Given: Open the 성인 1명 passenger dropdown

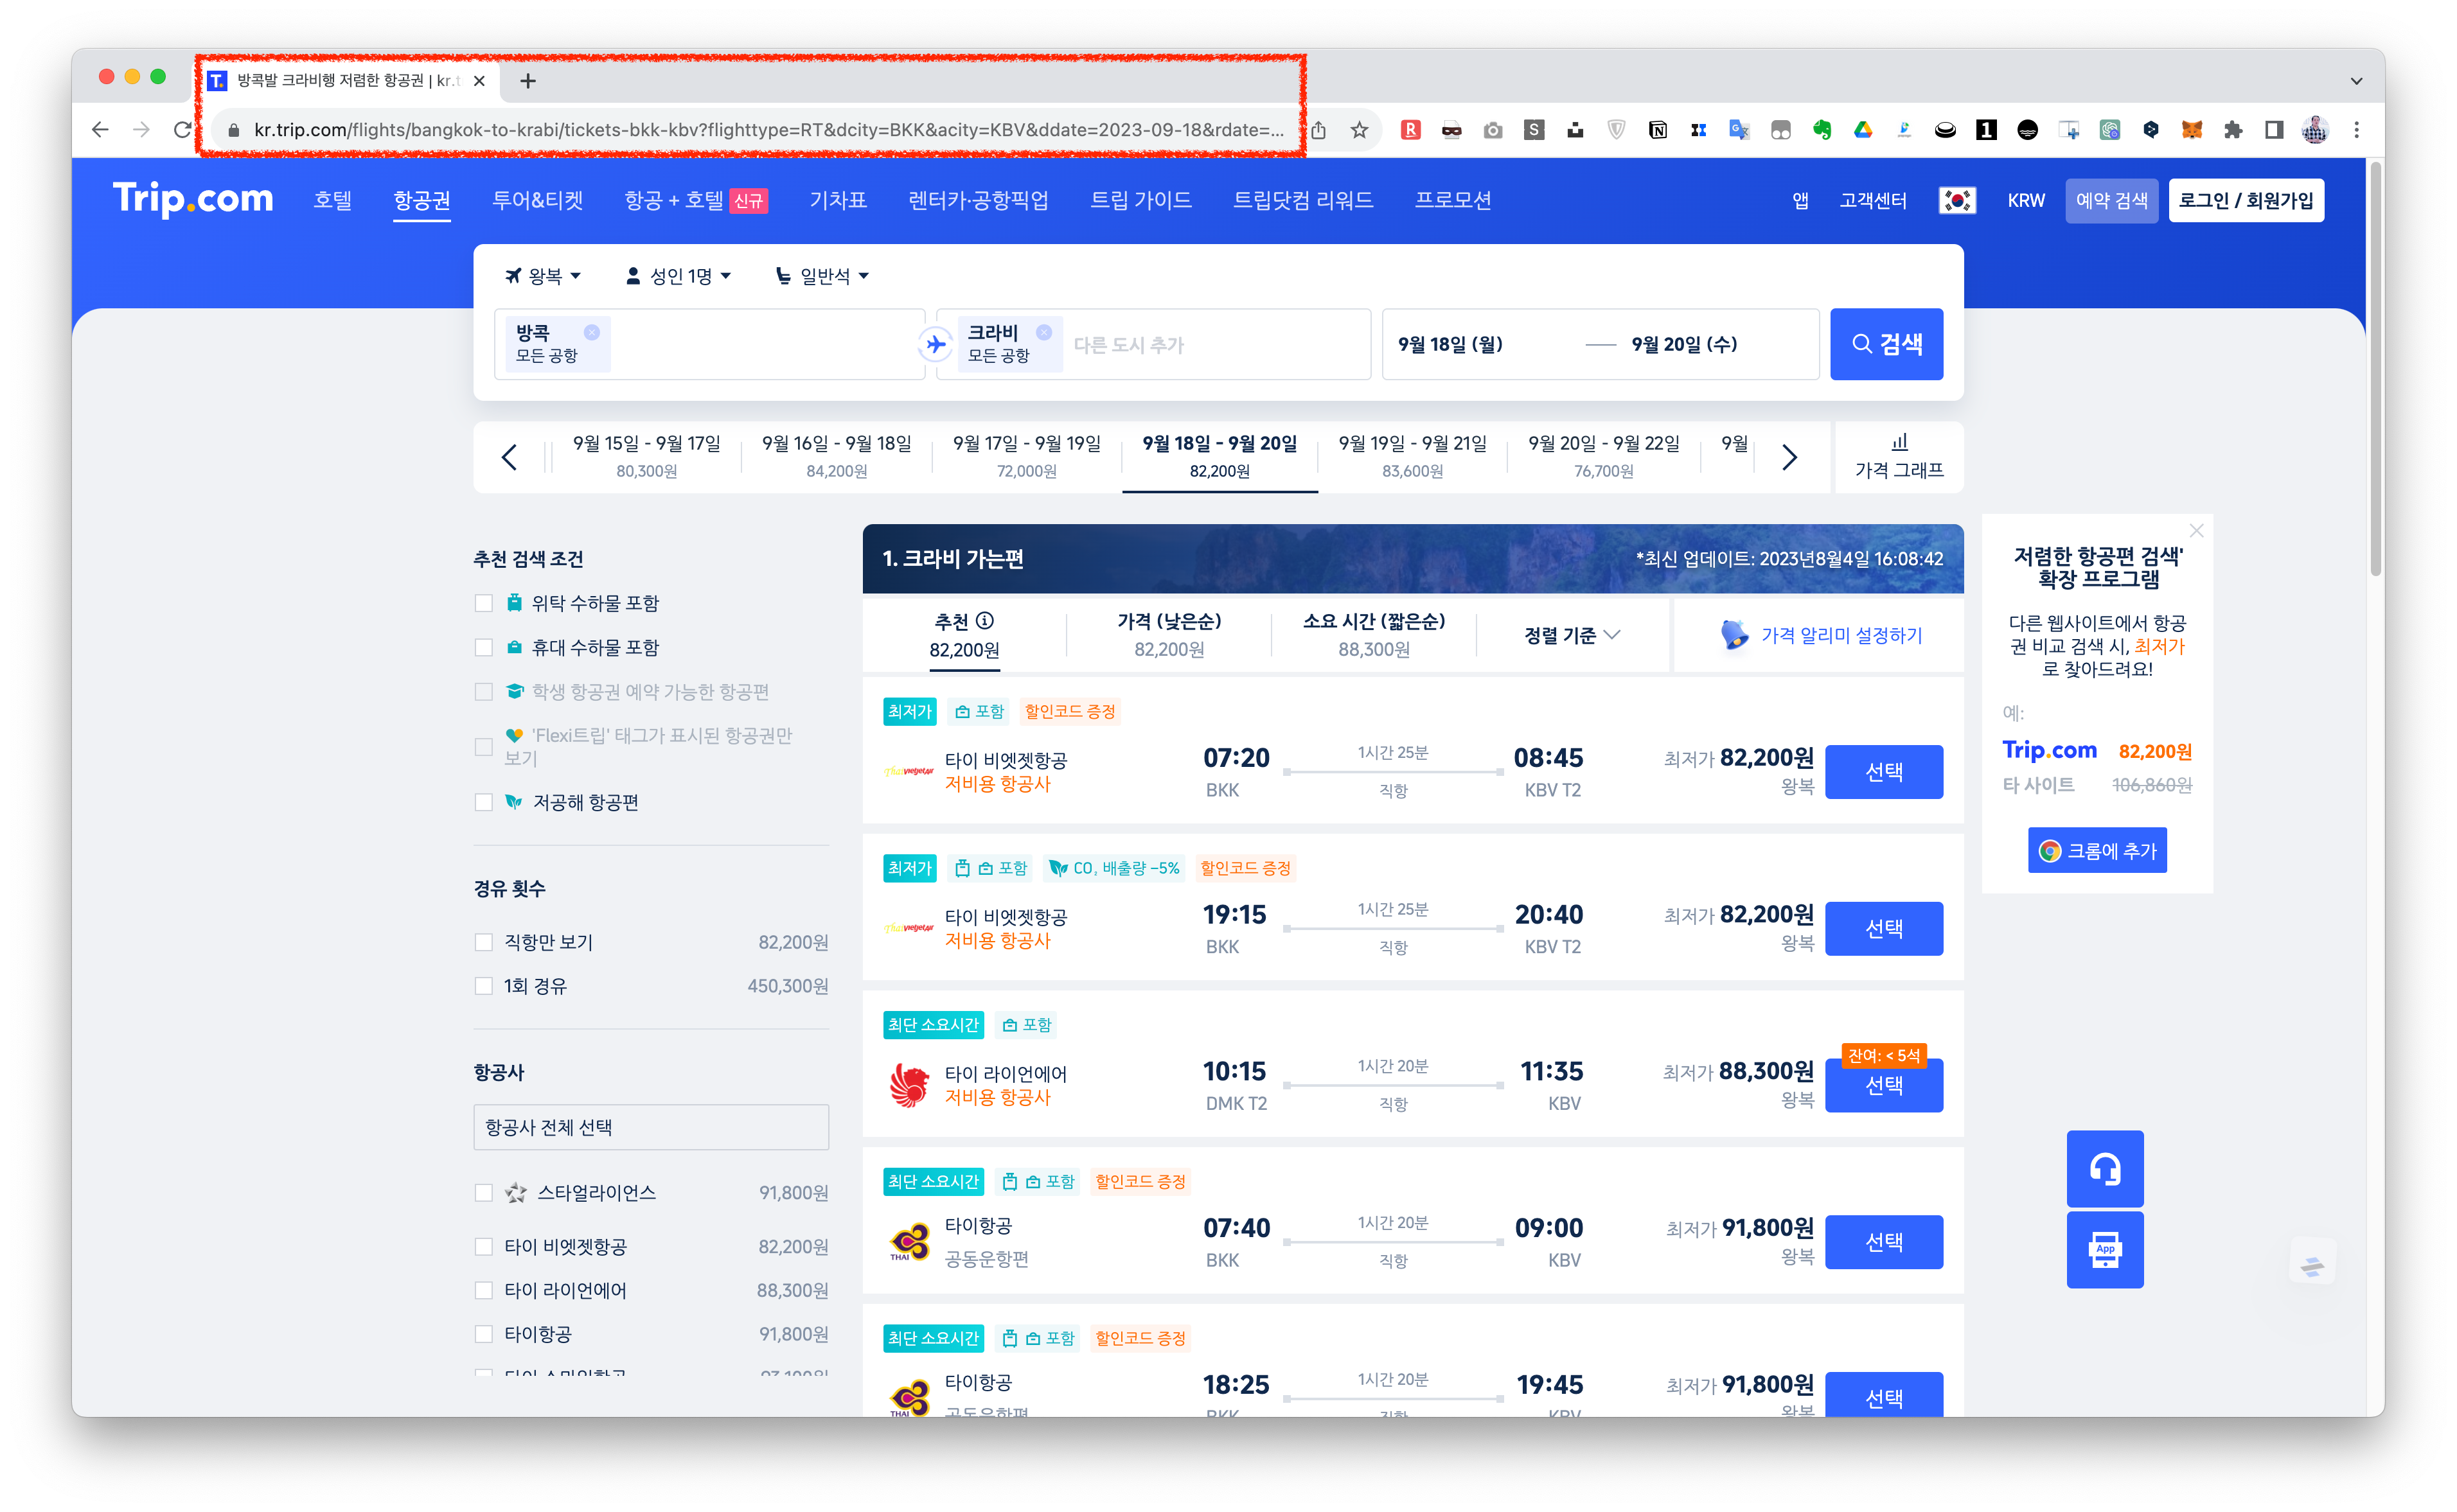Looking at the screenshot, I should click(x=679, y=276).
